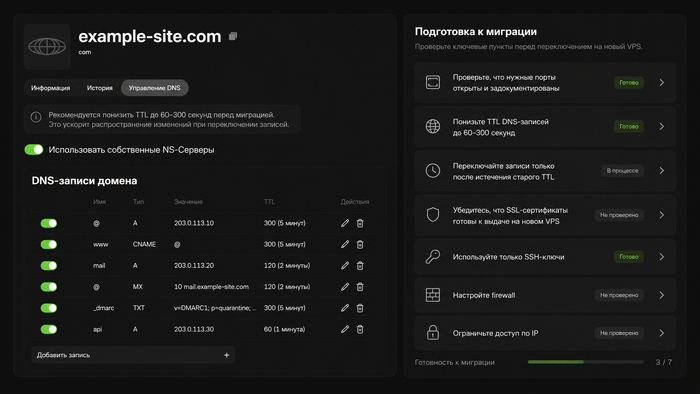Edit the _dmarc TXT record

click(345, 308)
